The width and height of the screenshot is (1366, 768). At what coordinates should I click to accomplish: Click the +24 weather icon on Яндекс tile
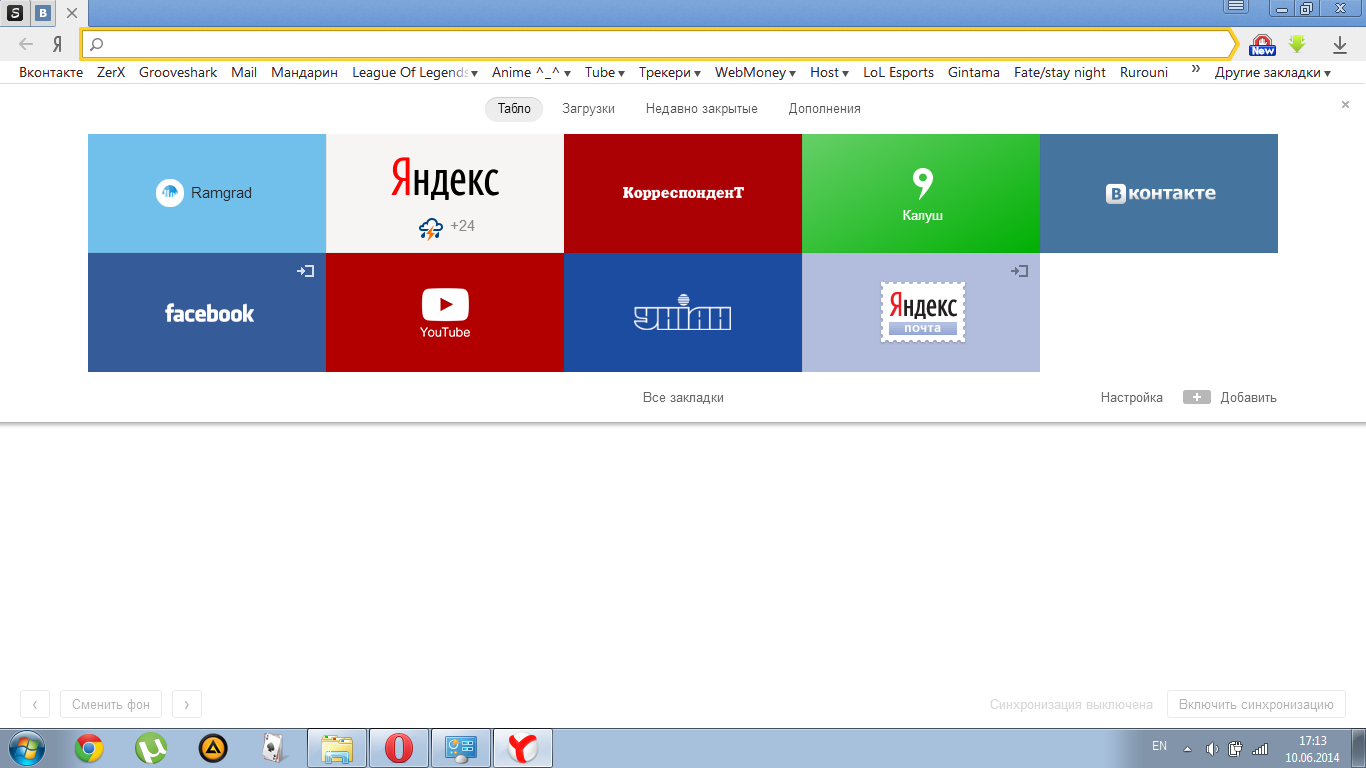pos(431,228)
